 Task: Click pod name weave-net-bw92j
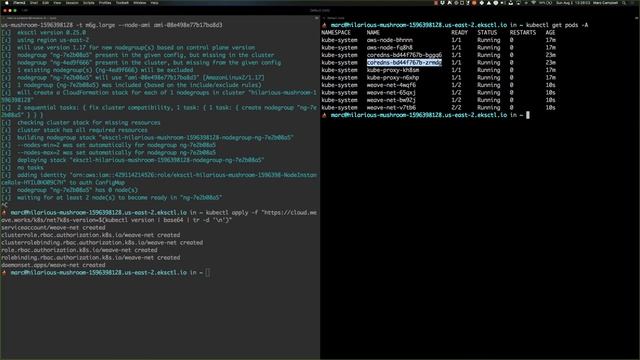coord(391,100)
